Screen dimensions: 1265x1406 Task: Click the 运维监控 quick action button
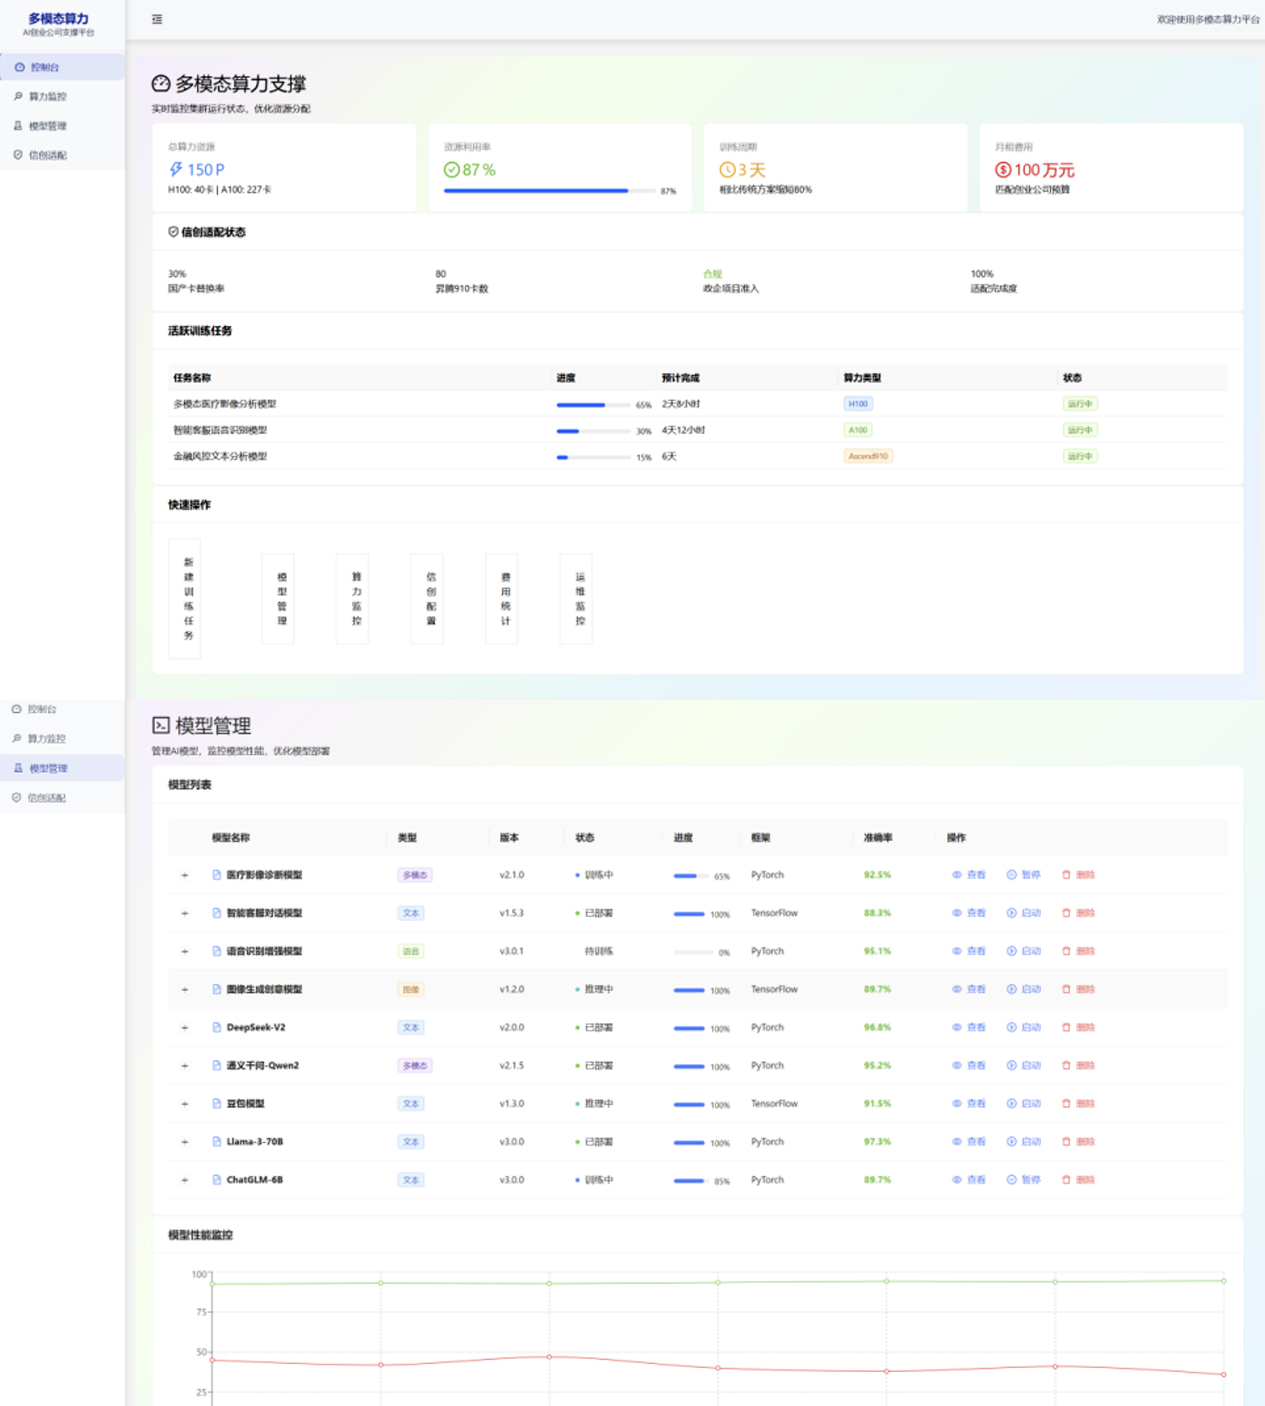click(576, 598)
